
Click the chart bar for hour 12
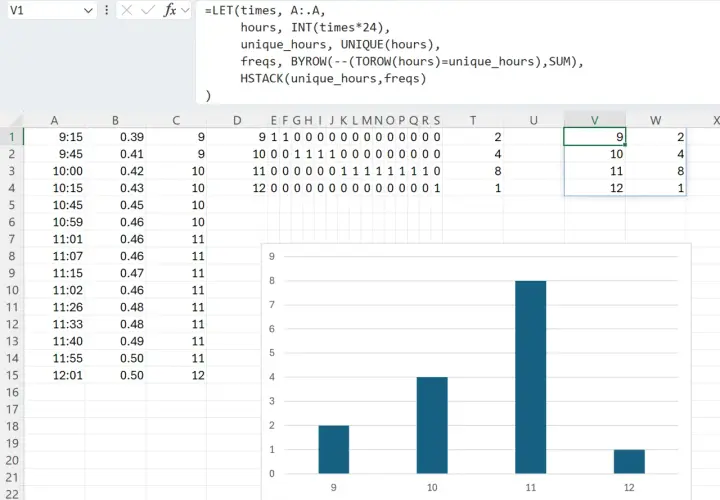(629, 461)
